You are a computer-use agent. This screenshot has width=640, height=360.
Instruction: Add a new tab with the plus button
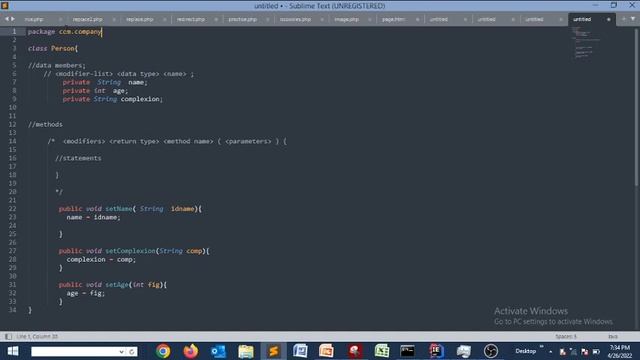point(624,19)
